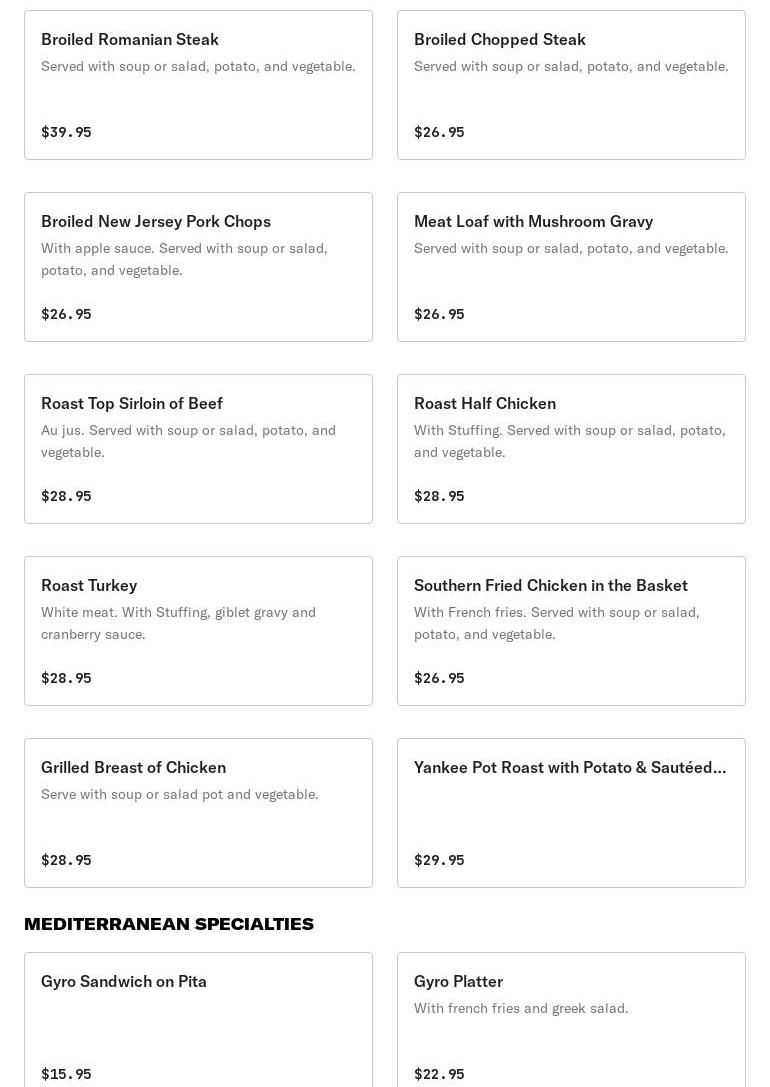This screenshot has width=770, height=1087.
Task: Click the Mediterranean Specialties section heading
Action: point(169,924)
